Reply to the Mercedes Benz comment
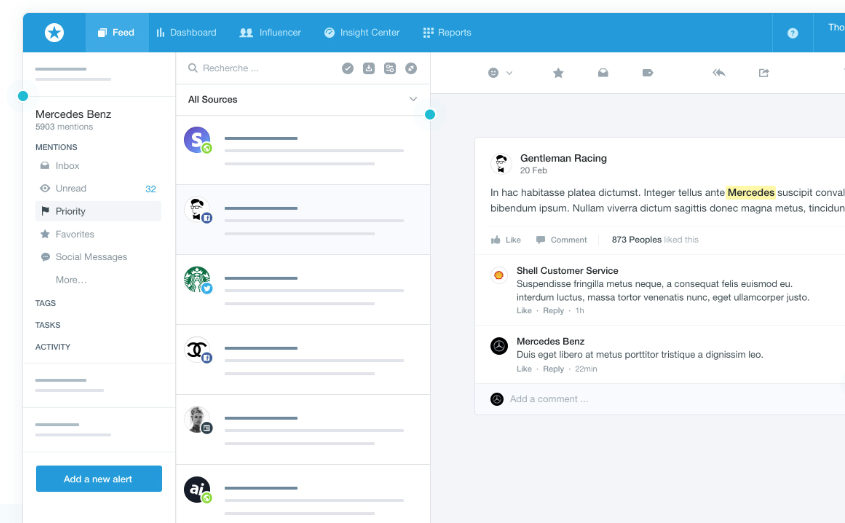 pyautogui.click(x=553, y=369)
